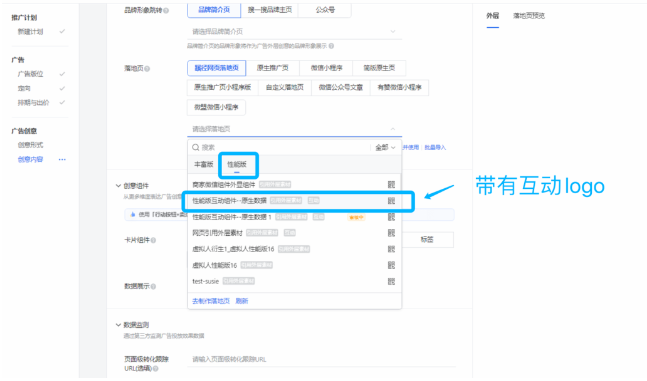Choose test-susie from list
This screenshot has height=381, width=647.
click(294, 281)
